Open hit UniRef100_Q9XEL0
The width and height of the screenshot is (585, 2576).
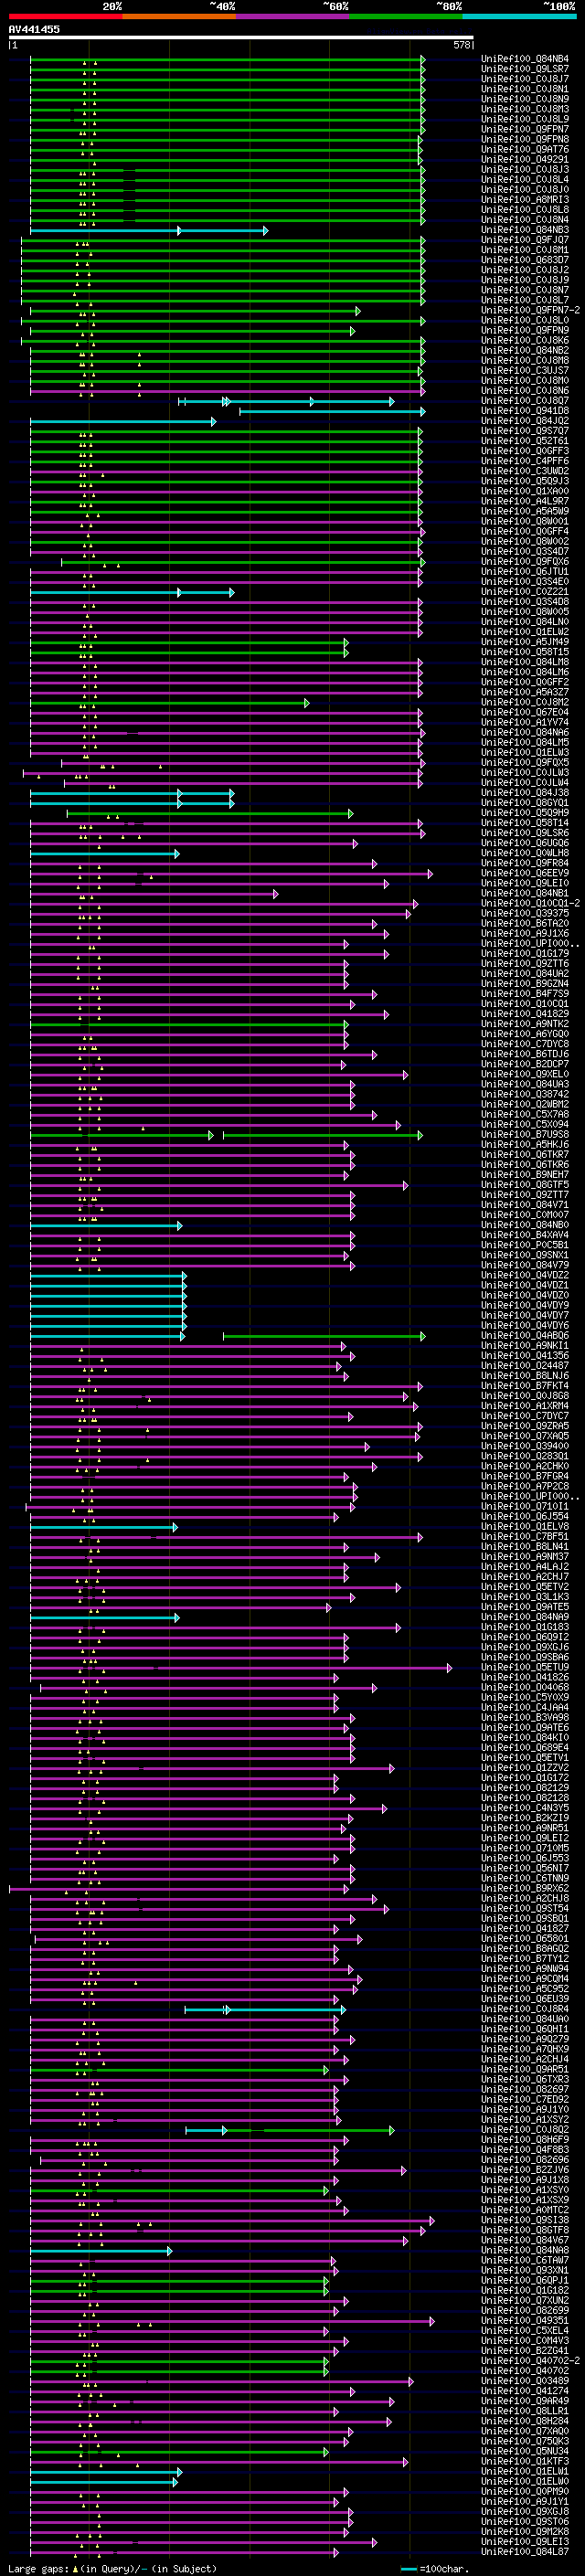point(525,1074)
